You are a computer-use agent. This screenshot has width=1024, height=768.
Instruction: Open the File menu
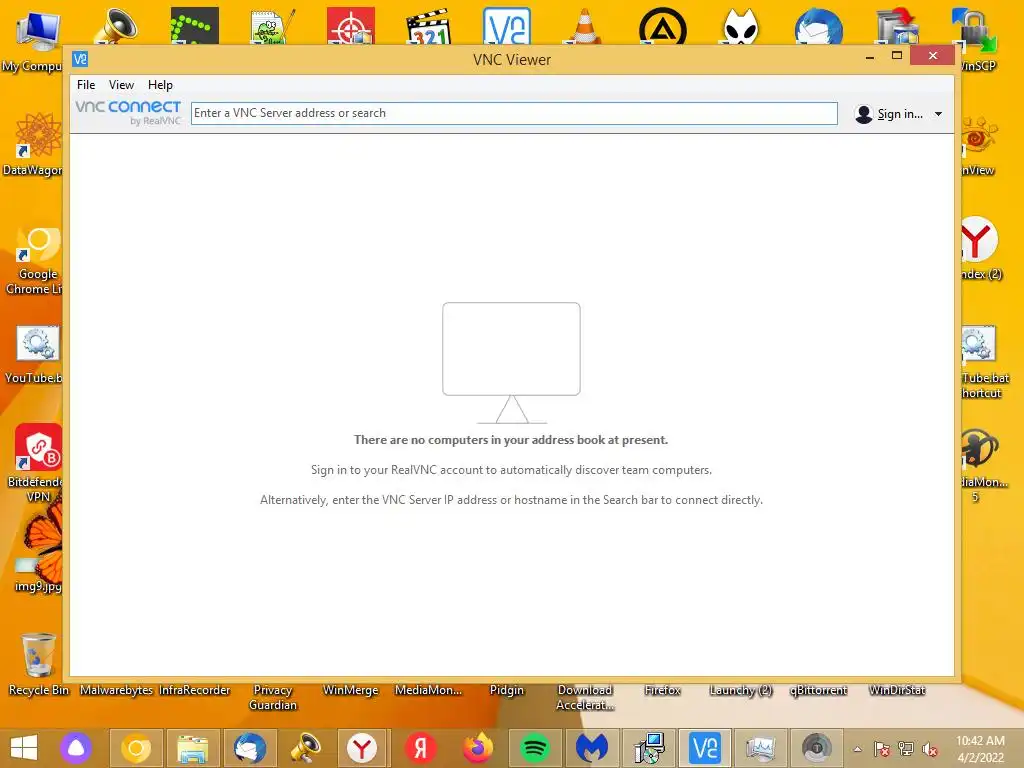point(86,85)
